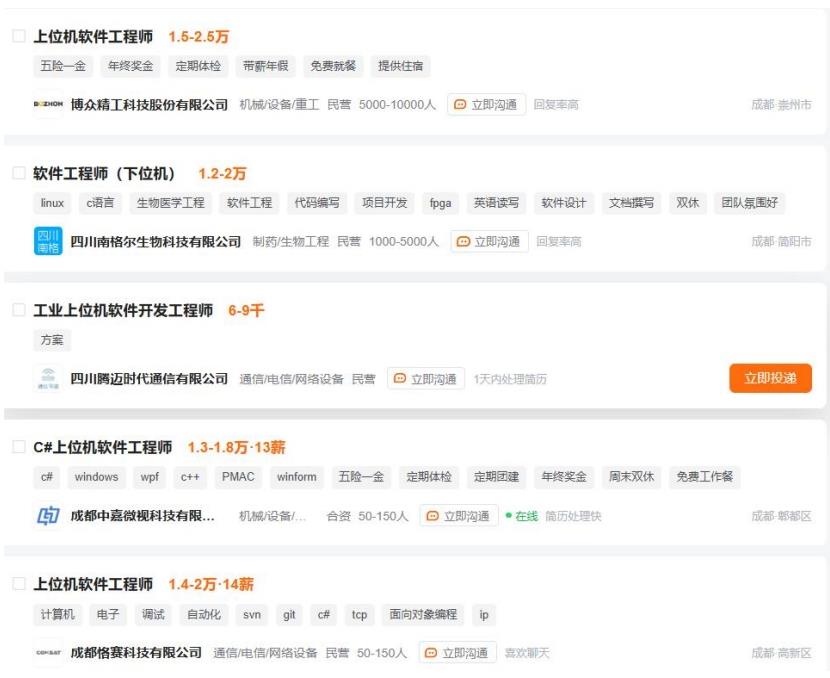The height and width of the screenshot is (678, 830).
Task: Start chat with 四川南格尔生物科技 via 立即沟通
Action: [x=489, y=241]
